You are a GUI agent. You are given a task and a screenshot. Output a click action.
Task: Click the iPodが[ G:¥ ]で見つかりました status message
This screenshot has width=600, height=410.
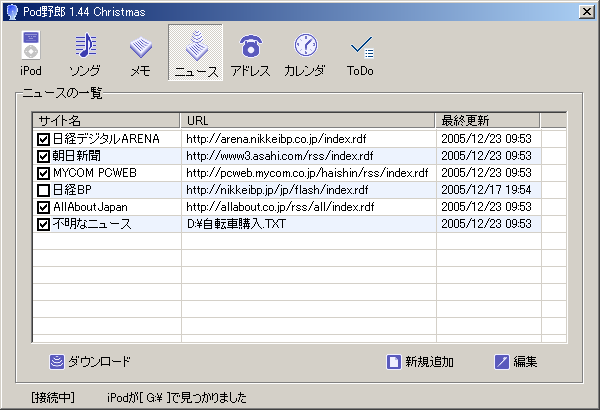click(x=177, y=397)
